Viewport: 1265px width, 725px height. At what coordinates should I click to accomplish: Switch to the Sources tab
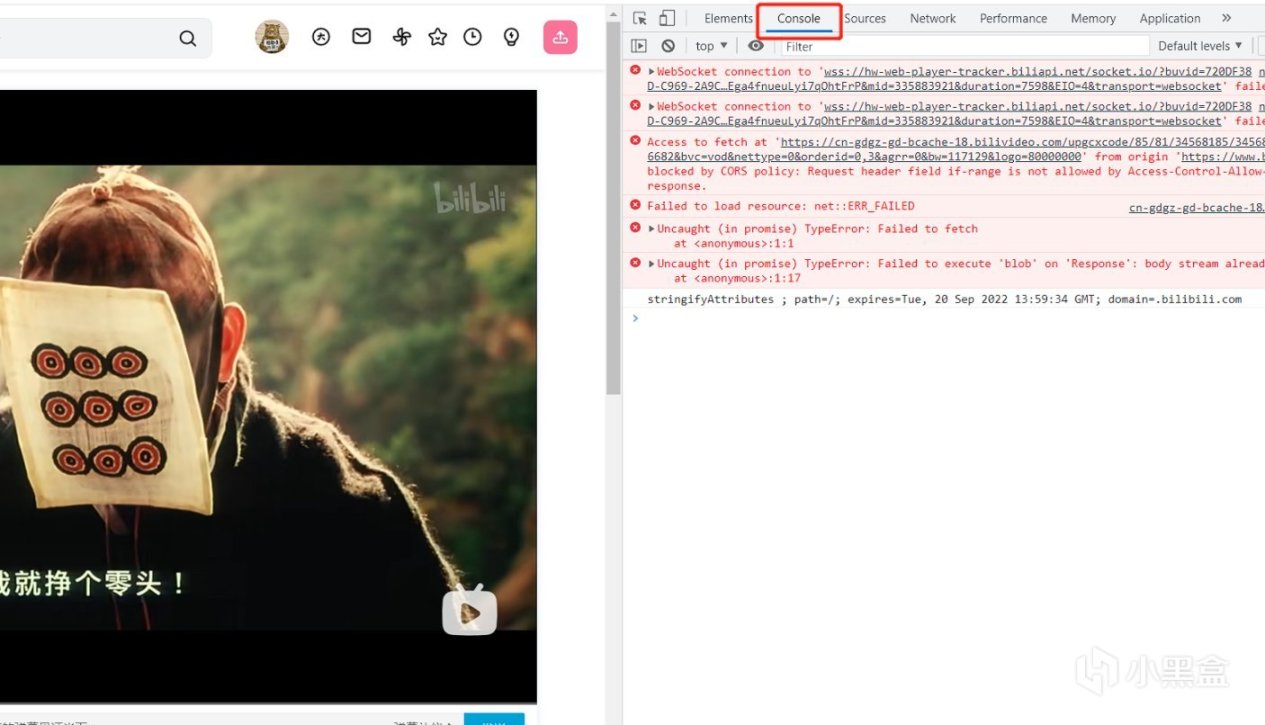[865, 18]
